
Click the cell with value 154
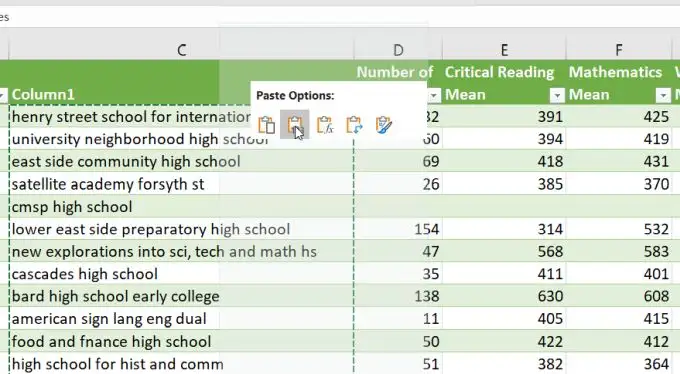tap(398, 229)
